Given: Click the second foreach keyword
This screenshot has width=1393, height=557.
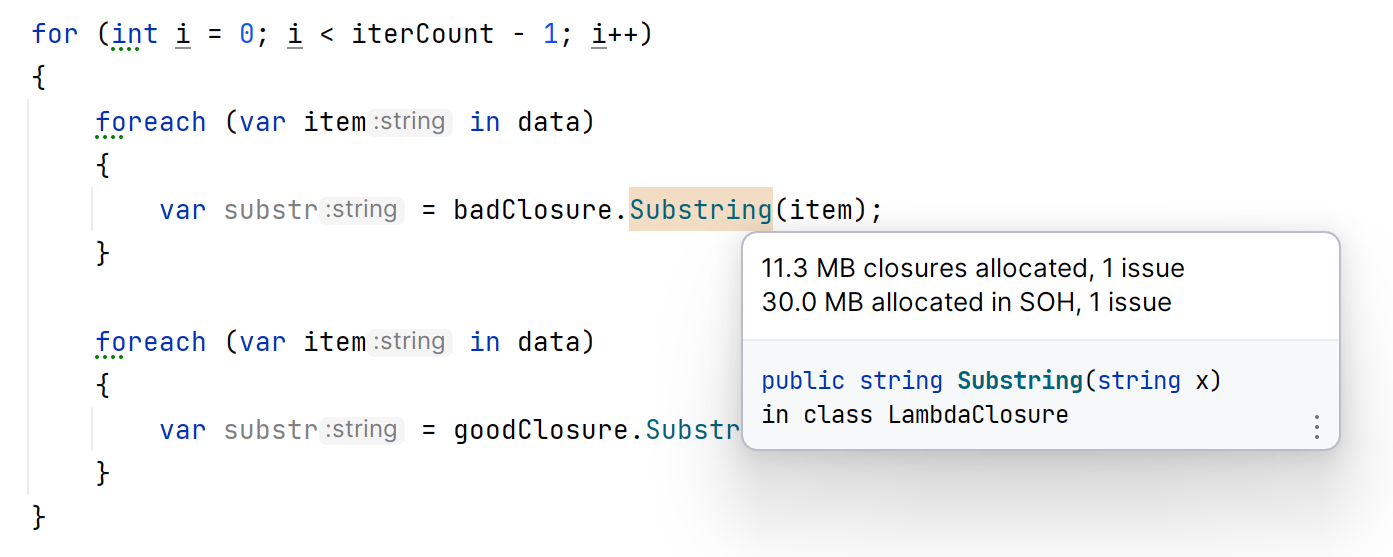Looking at the screenshot, I should tap(150, 342).
